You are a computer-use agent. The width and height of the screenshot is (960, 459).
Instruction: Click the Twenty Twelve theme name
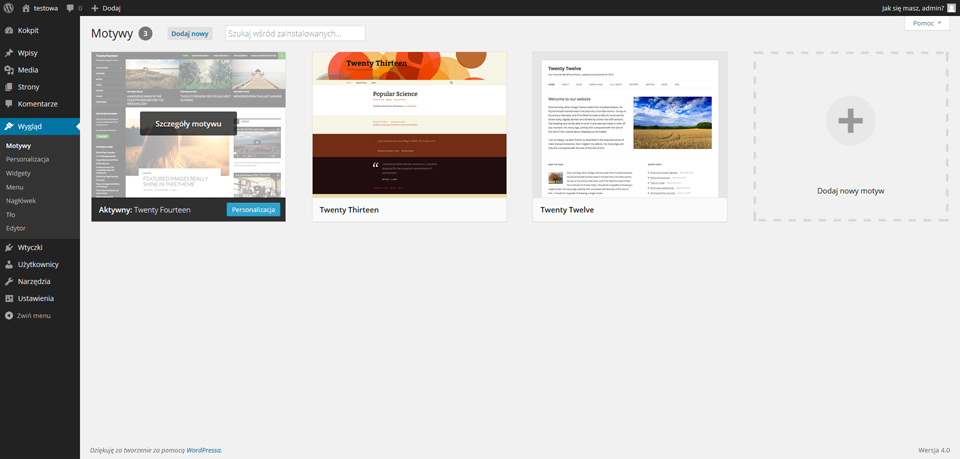pos(567,210)
